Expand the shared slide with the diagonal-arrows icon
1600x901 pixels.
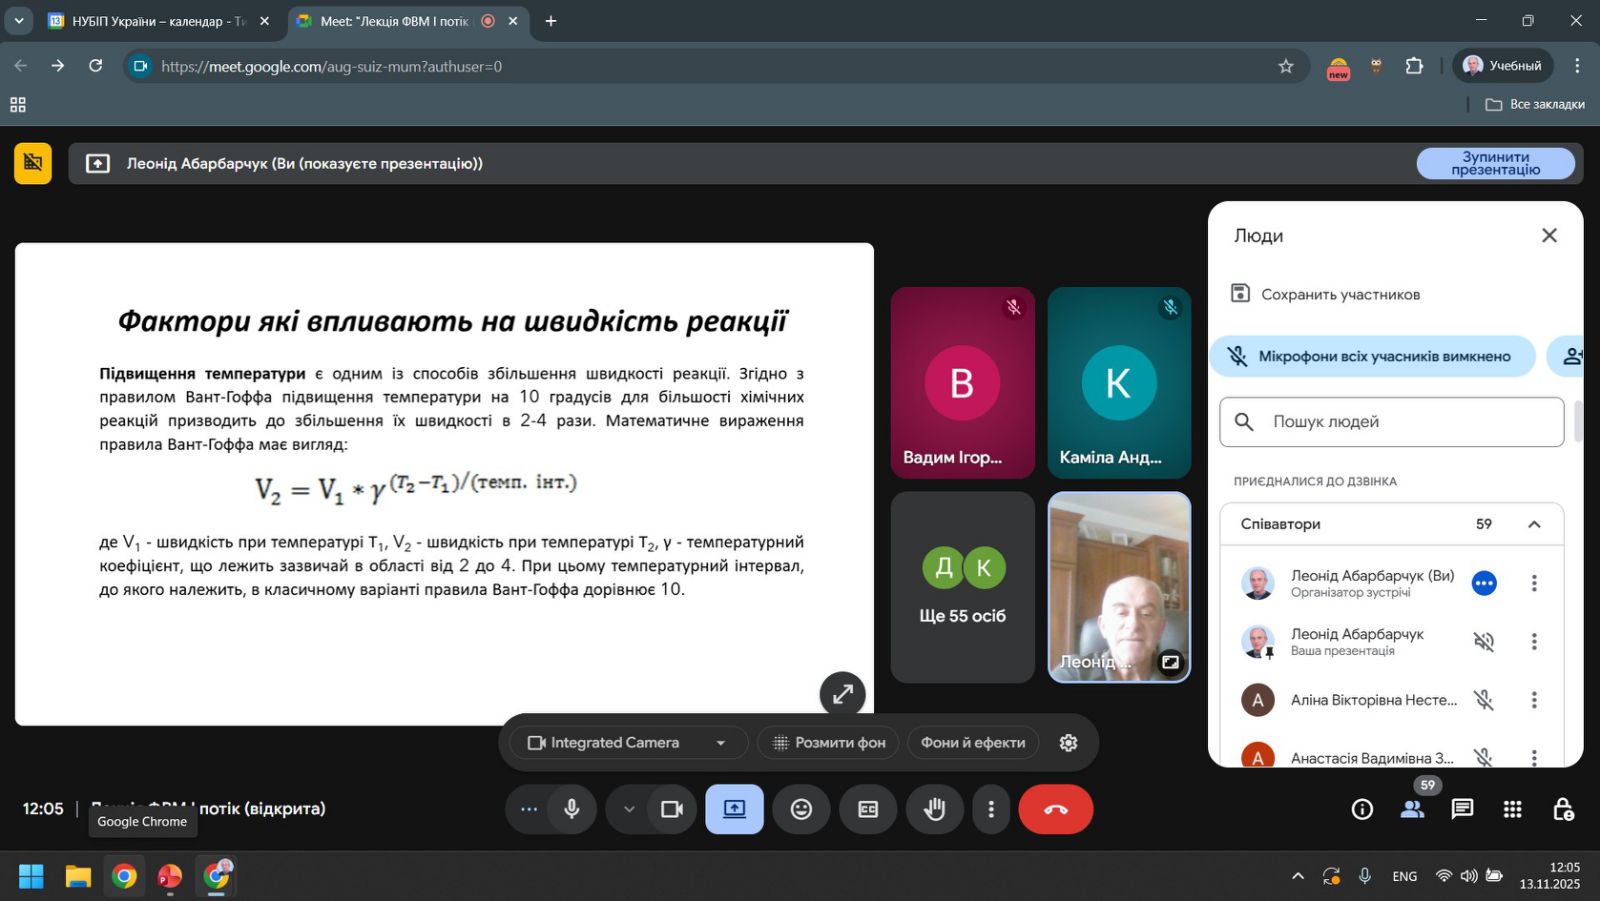843,693
